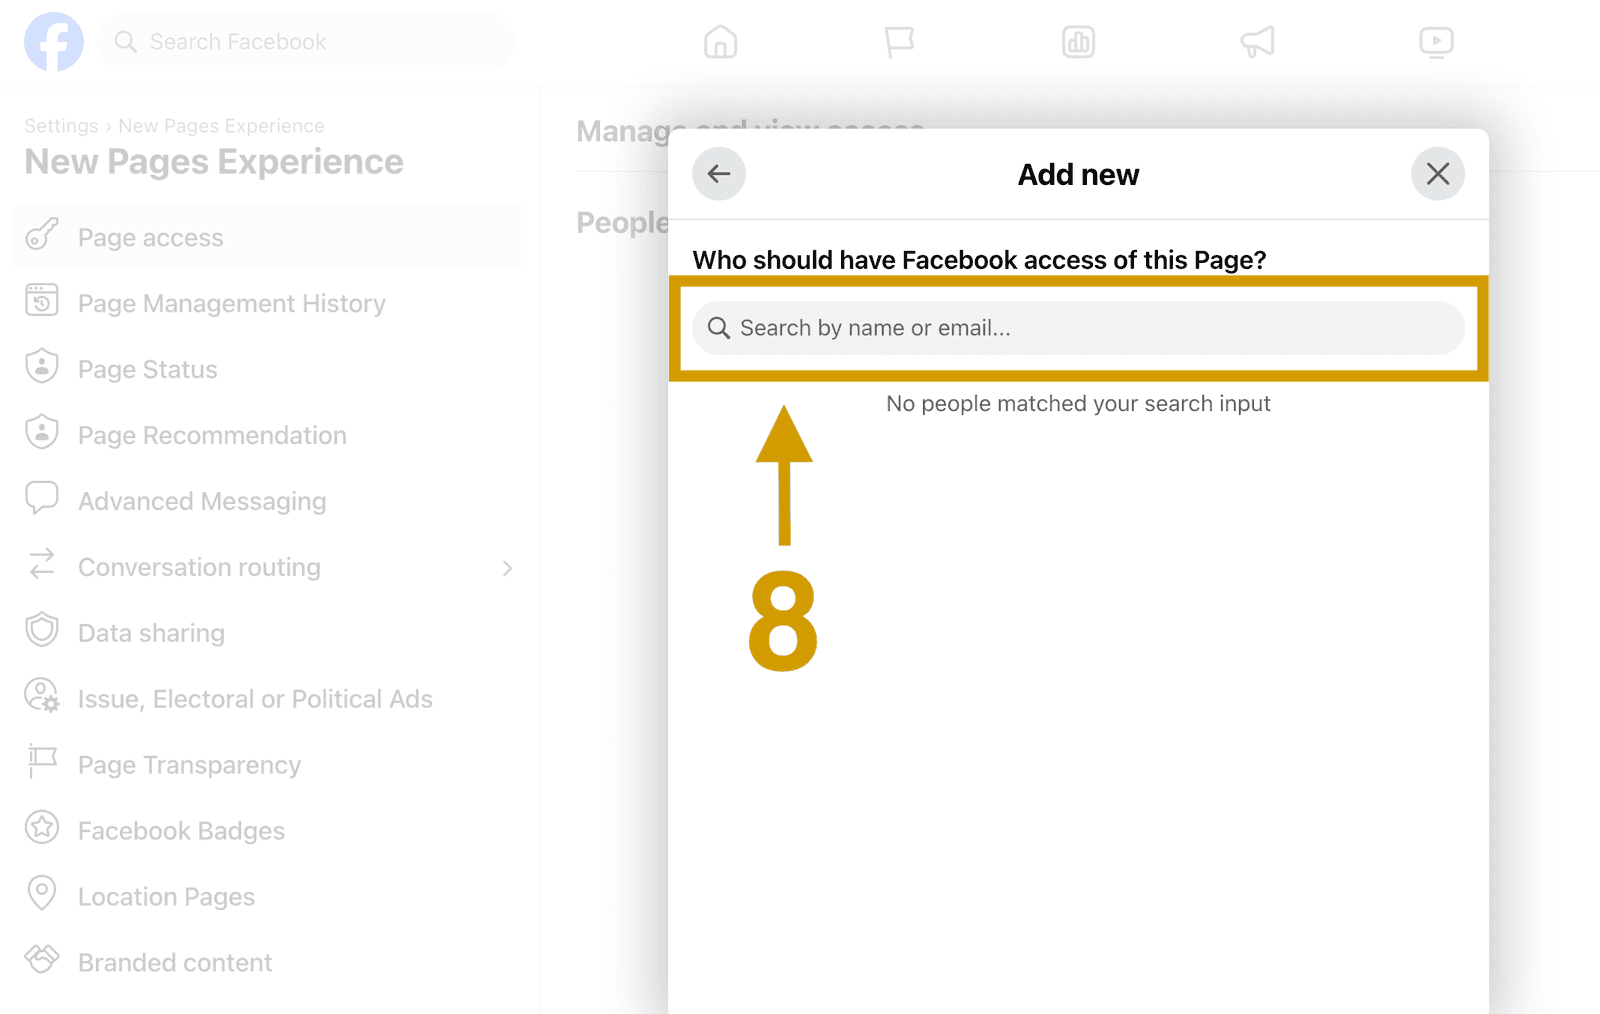Click the 'New Pages Experience' sidebar heading
1600x1014 pixels.
(214, 162)
